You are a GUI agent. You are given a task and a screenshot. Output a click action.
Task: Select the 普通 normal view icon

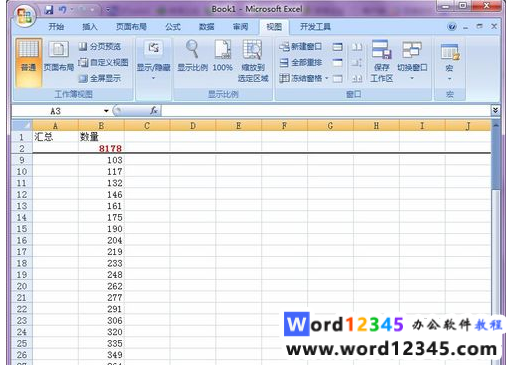click(28, 62)
